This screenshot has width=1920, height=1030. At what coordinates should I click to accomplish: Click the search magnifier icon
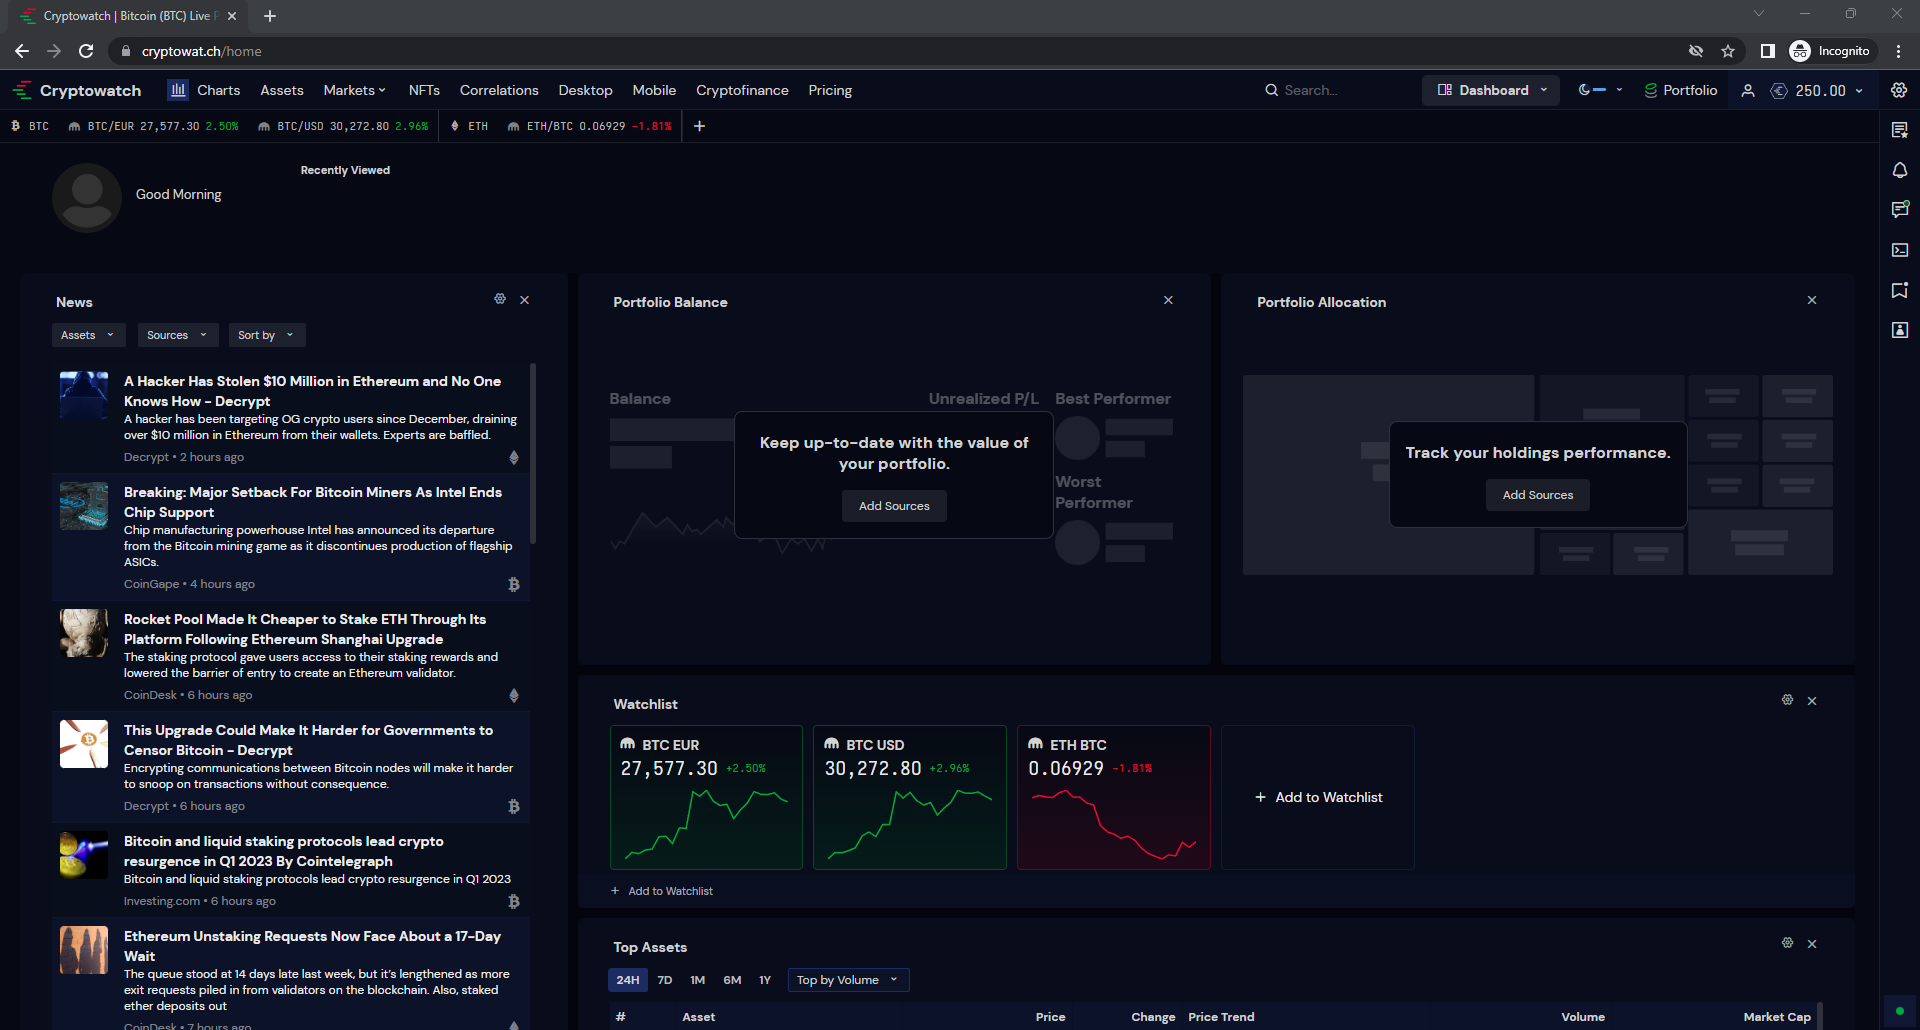[x=1271, y=90]
